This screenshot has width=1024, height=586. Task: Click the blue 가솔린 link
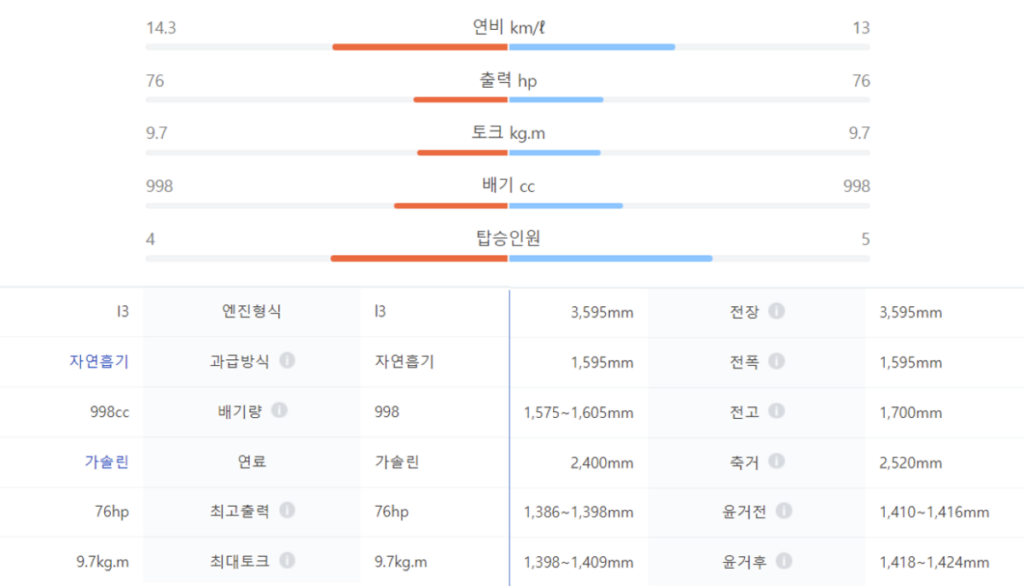point(107,462)
